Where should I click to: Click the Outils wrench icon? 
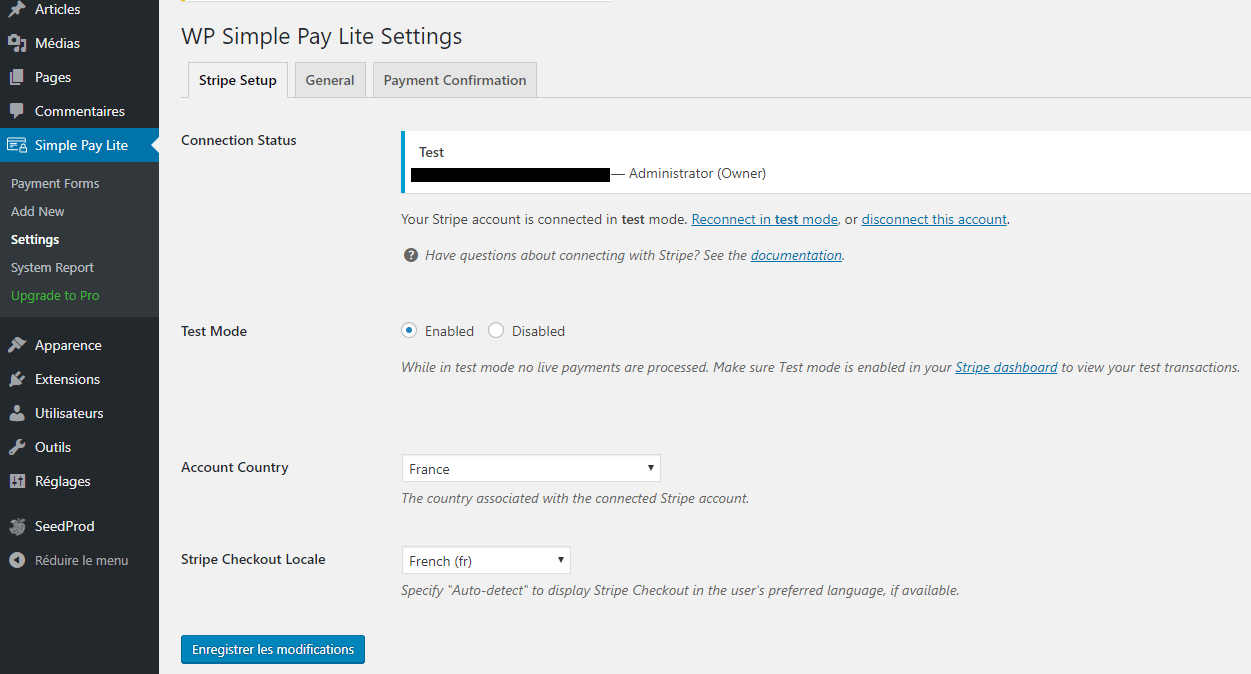click(x=17, y=447)
